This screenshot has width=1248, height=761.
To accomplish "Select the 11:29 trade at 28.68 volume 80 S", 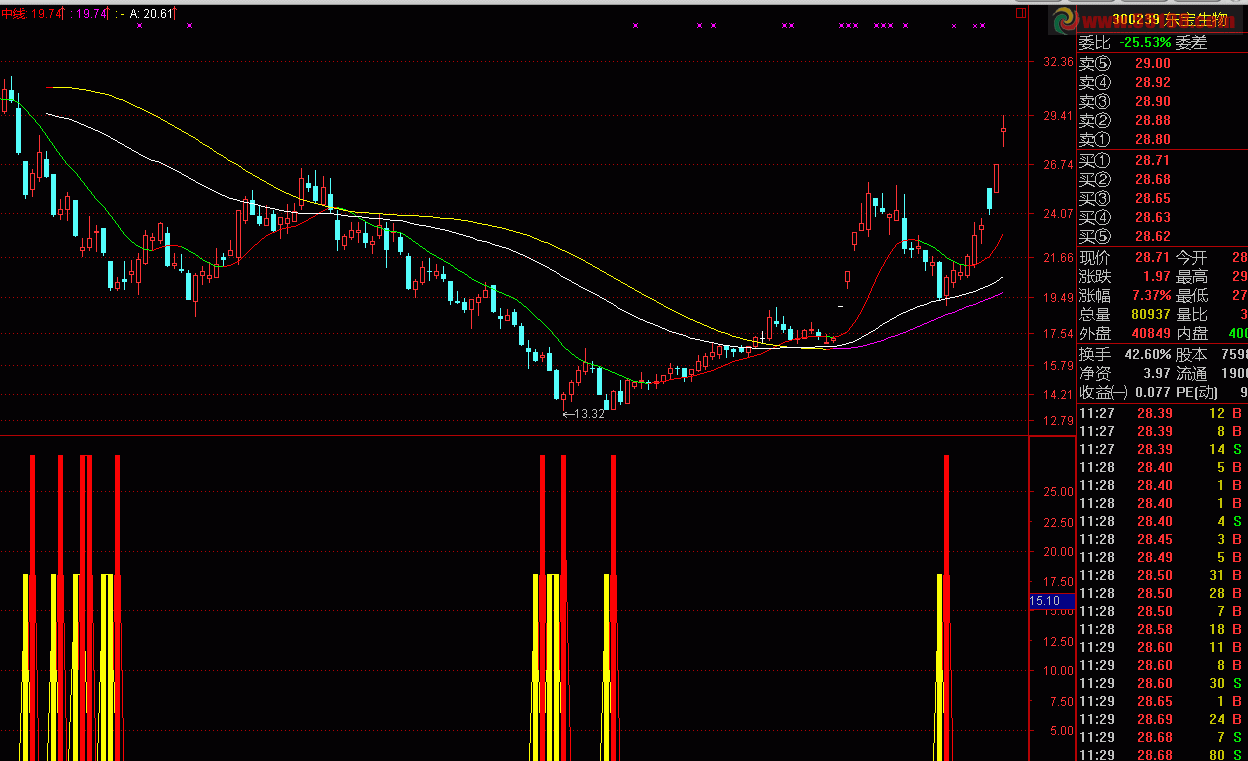I will coord(1162,755).
